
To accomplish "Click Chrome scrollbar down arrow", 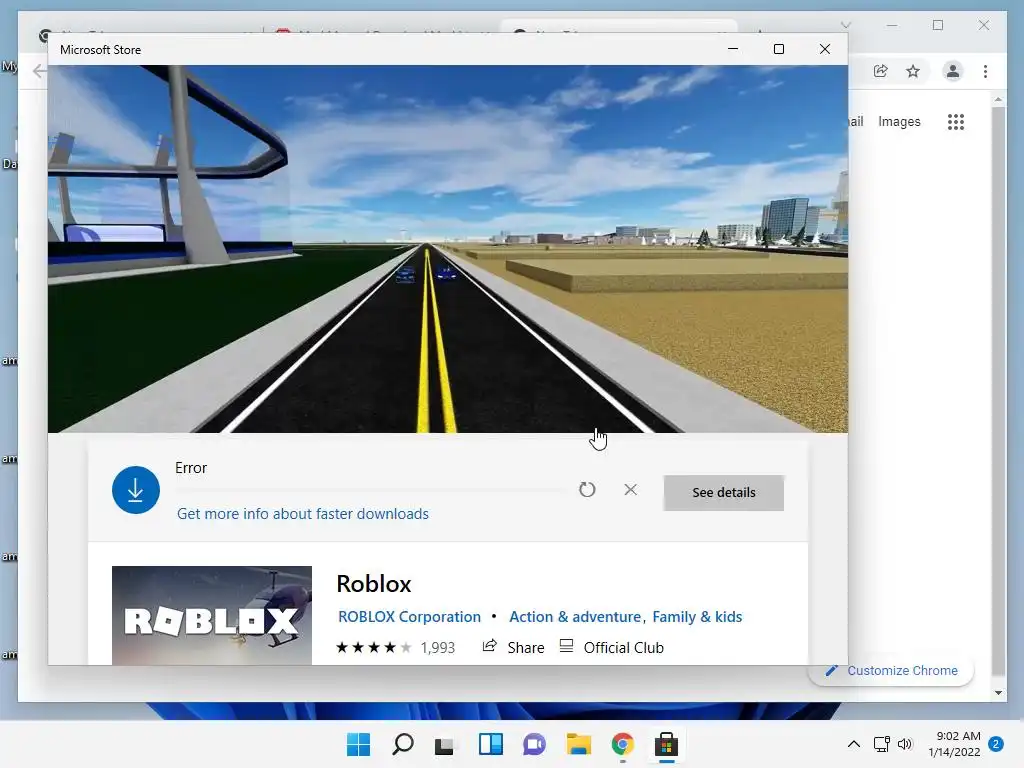I will click(998, 692).
